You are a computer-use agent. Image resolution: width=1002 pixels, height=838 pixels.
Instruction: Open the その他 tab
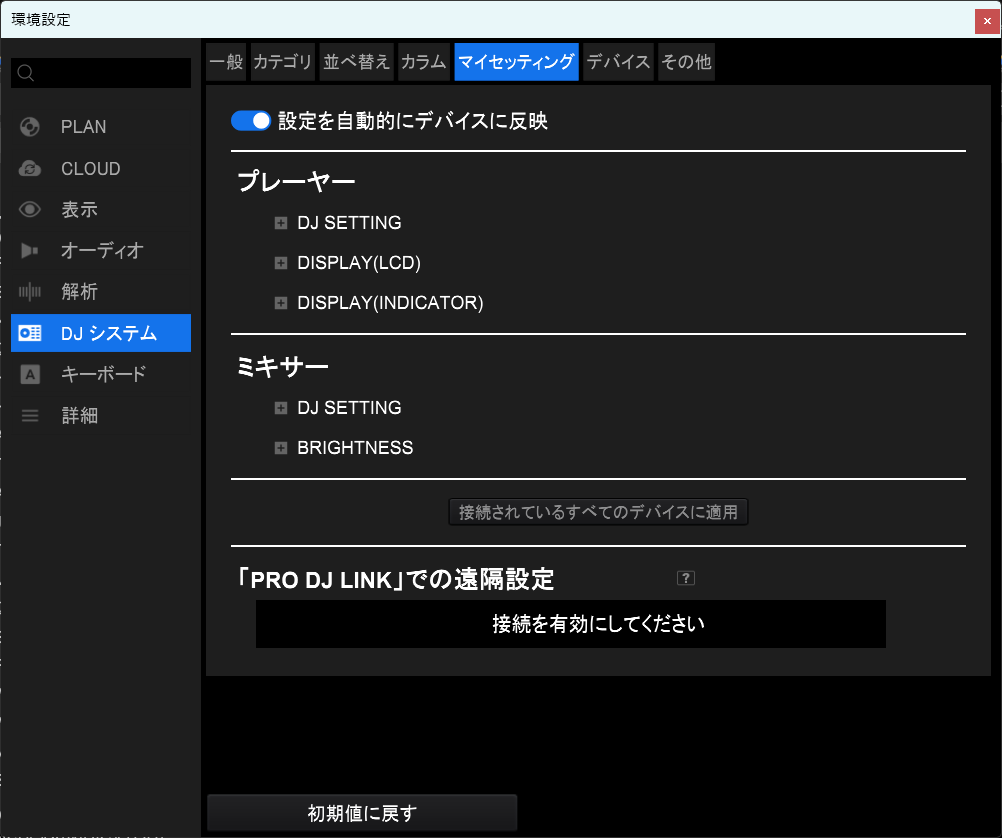[686, 62]
